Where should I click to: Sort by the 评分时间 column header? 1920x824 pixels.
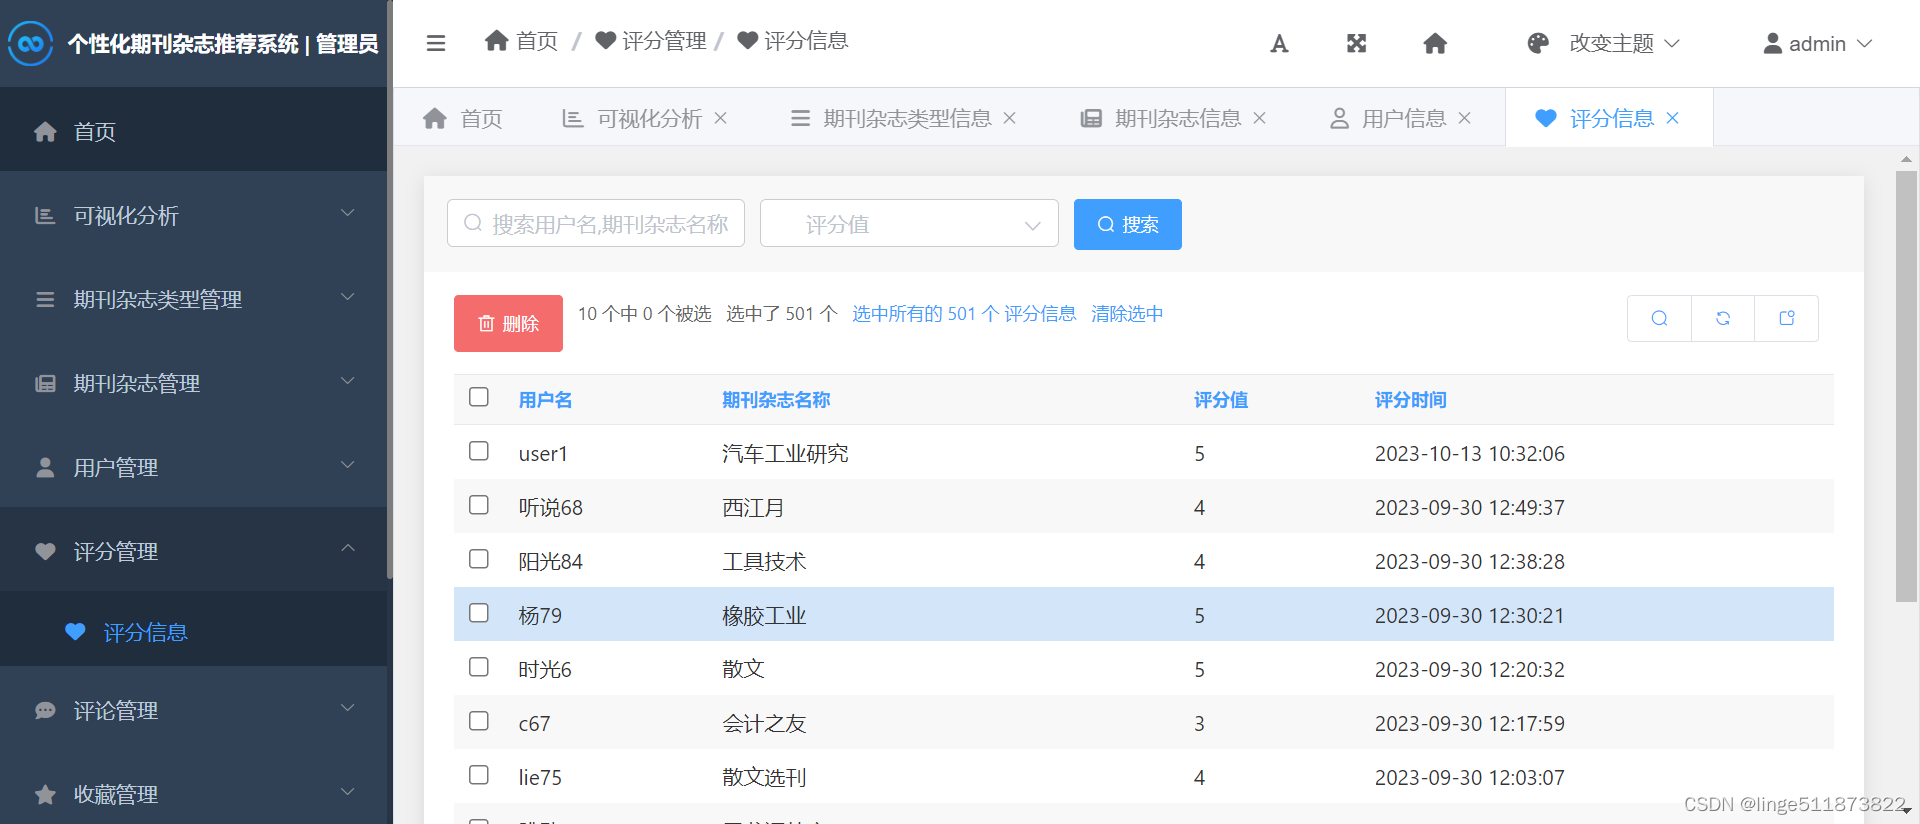pos(1410,400)
